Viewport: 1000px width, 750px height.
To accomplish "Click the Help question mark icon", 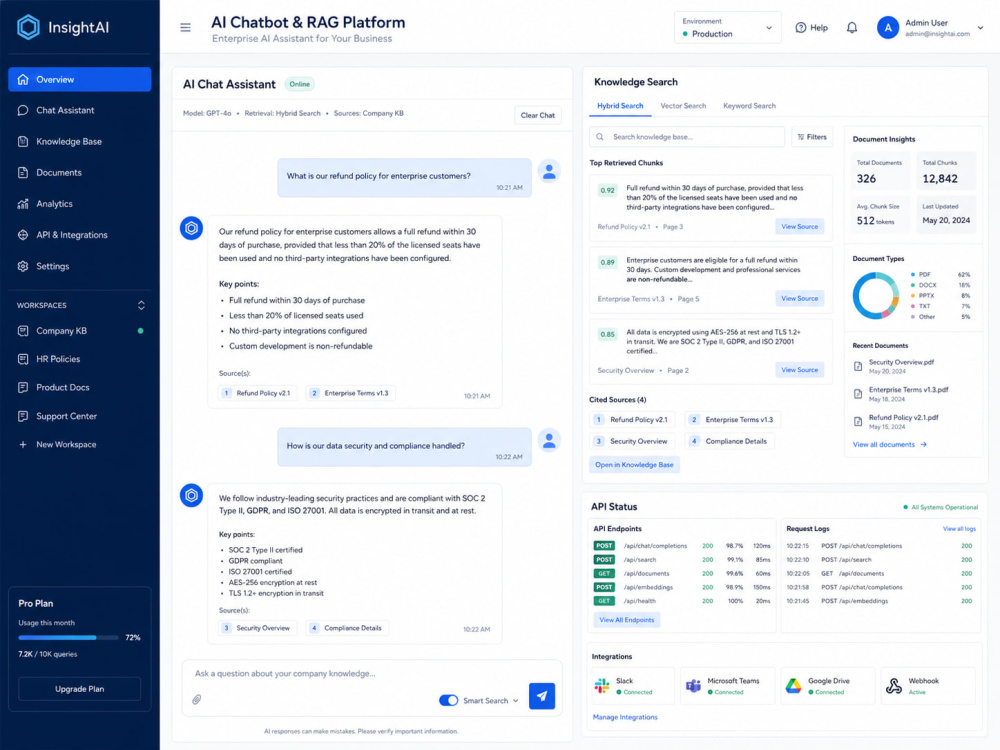I will pos(800,27).
